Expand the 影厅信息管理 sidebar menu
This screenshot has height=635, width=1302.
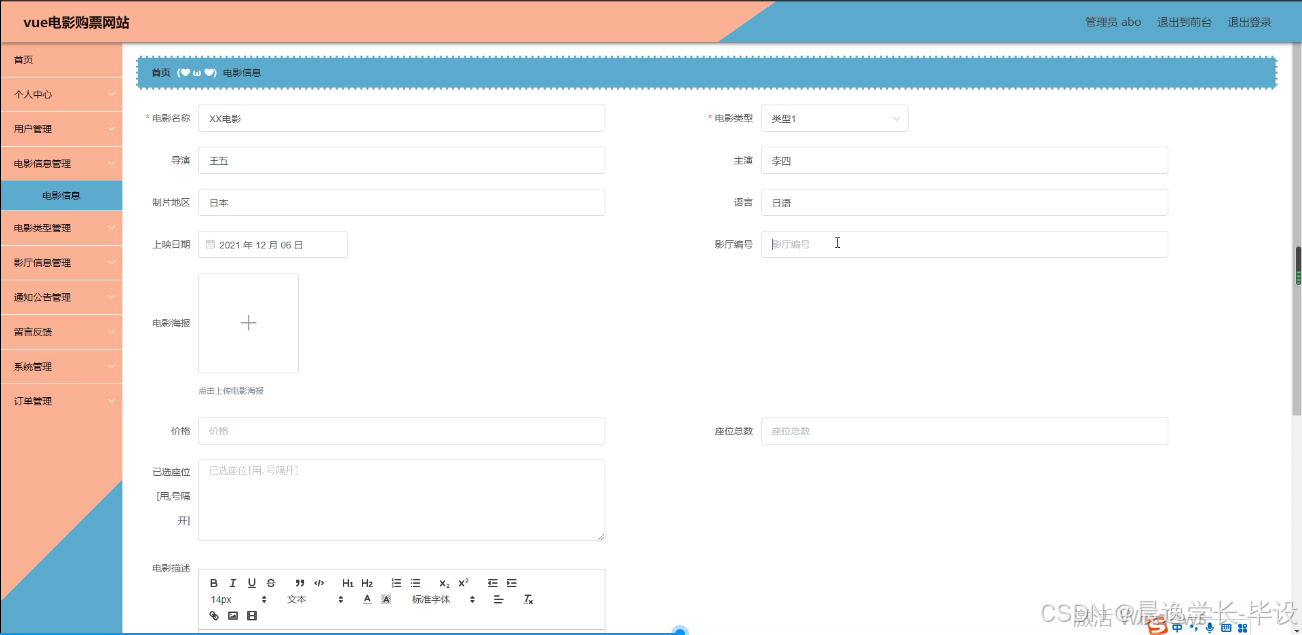pos(61,263)
